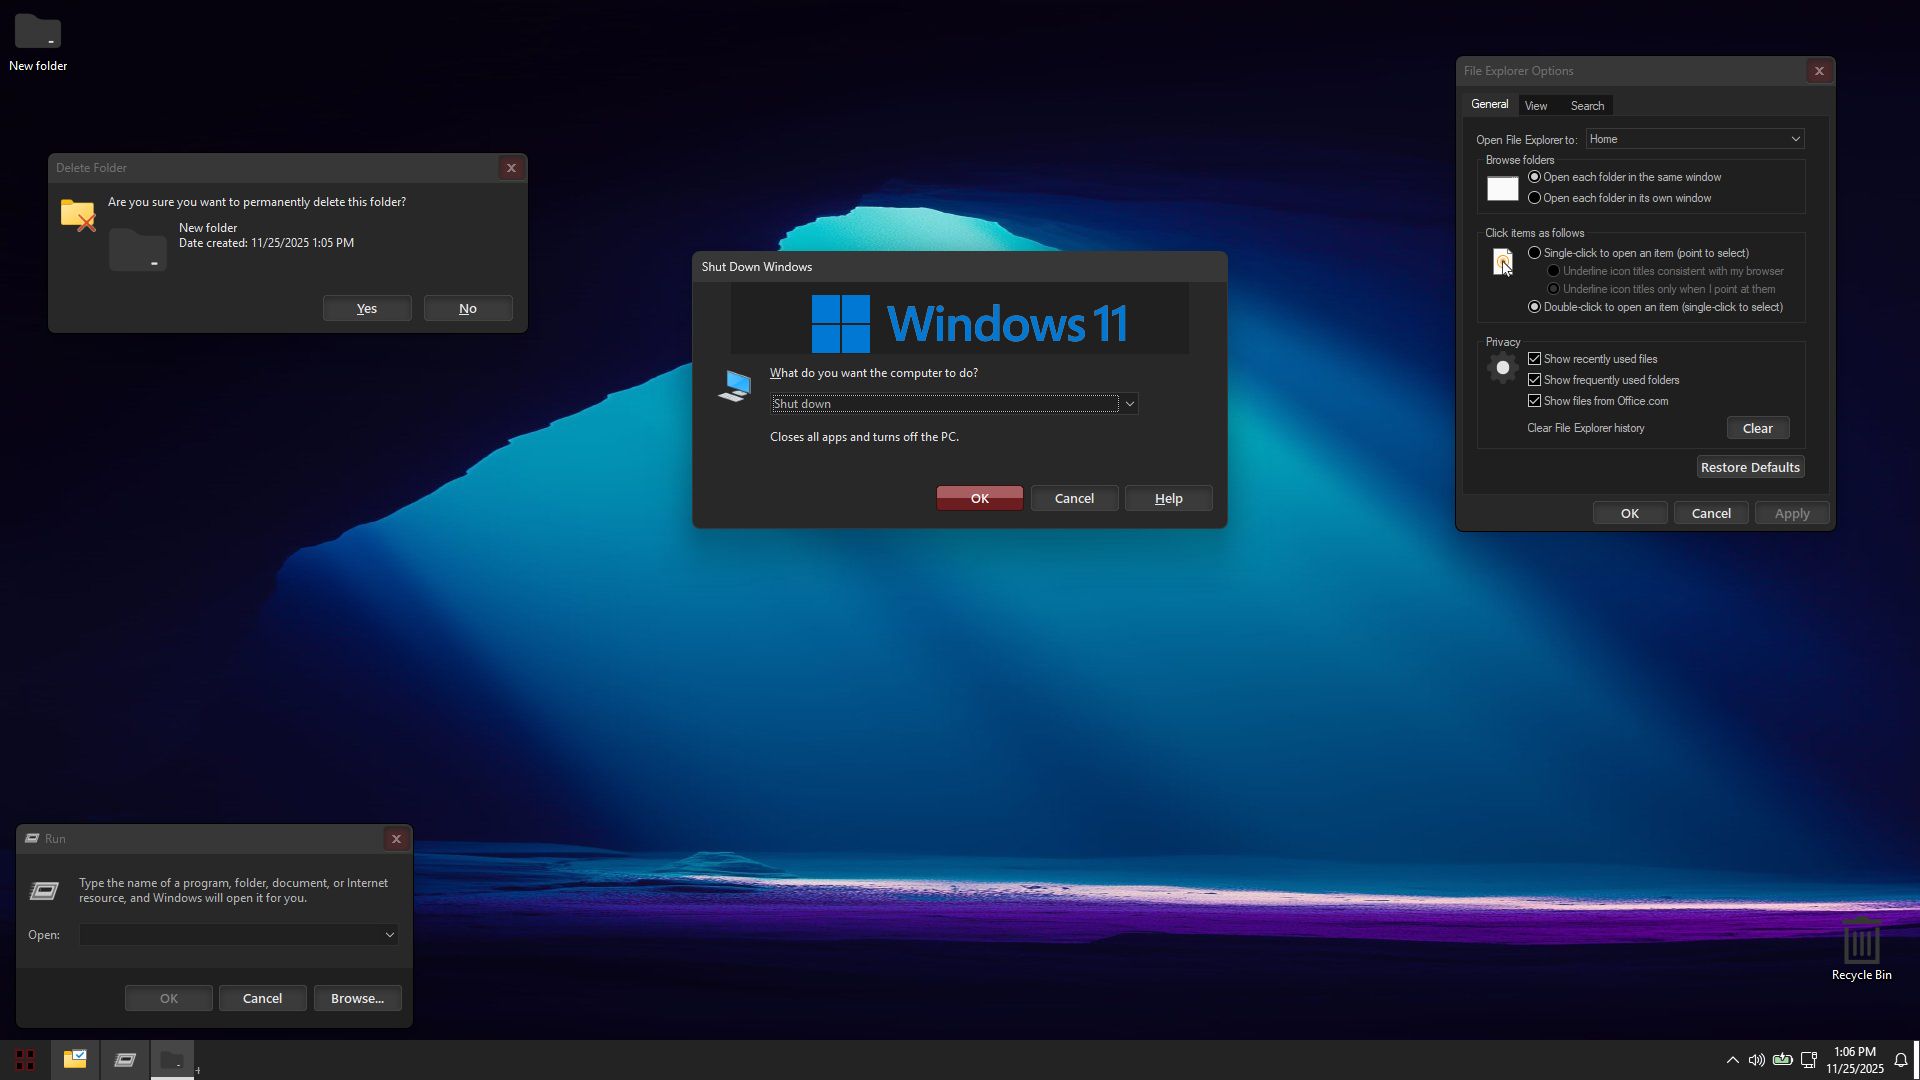1920x1080 pixels.
Task: Click the Run taskbar icon
Action: (125, 1060)
